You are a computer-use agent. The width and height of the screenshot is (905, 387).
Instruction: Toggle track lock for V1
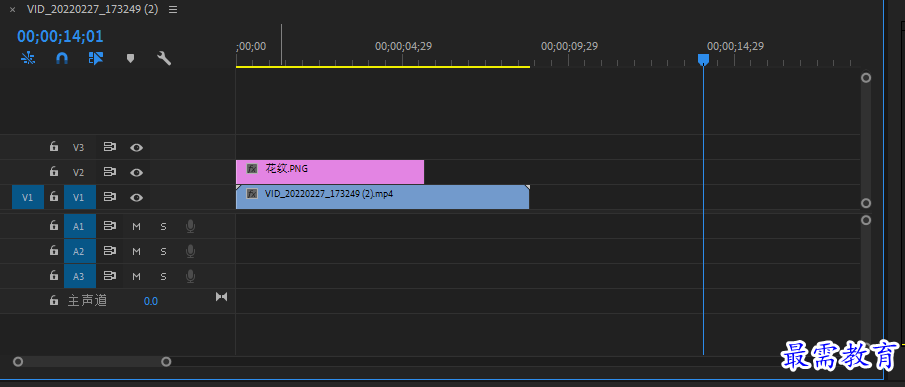pos(54,197)
